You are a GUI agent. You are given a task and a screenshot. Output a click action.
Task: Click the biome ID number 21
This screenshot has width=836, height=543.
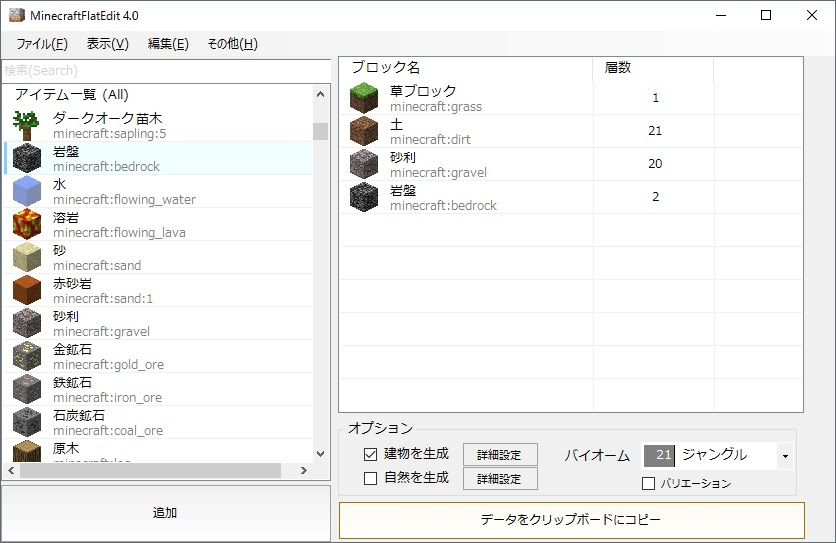point(660,455)
